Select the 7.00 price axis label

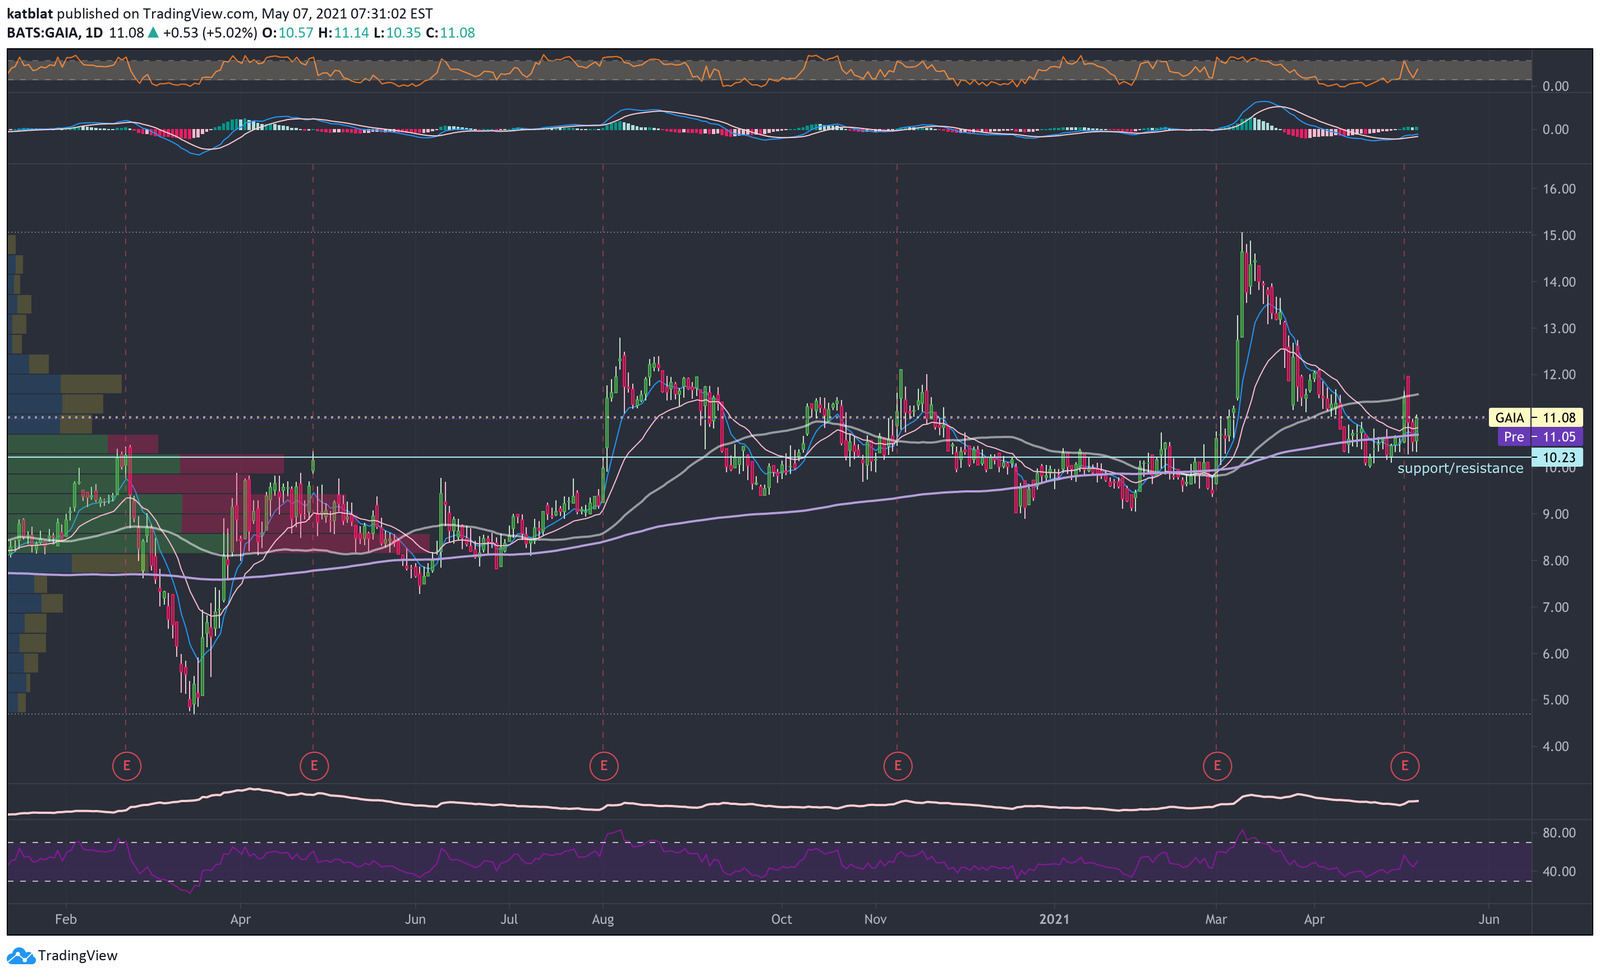click(x=1555, y=607)
